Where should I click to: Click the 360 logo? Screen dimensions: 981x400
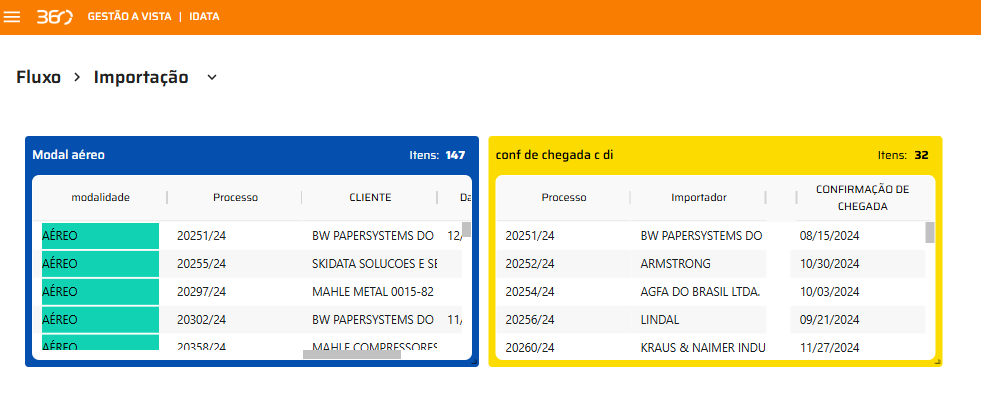(x=54, y=17)
